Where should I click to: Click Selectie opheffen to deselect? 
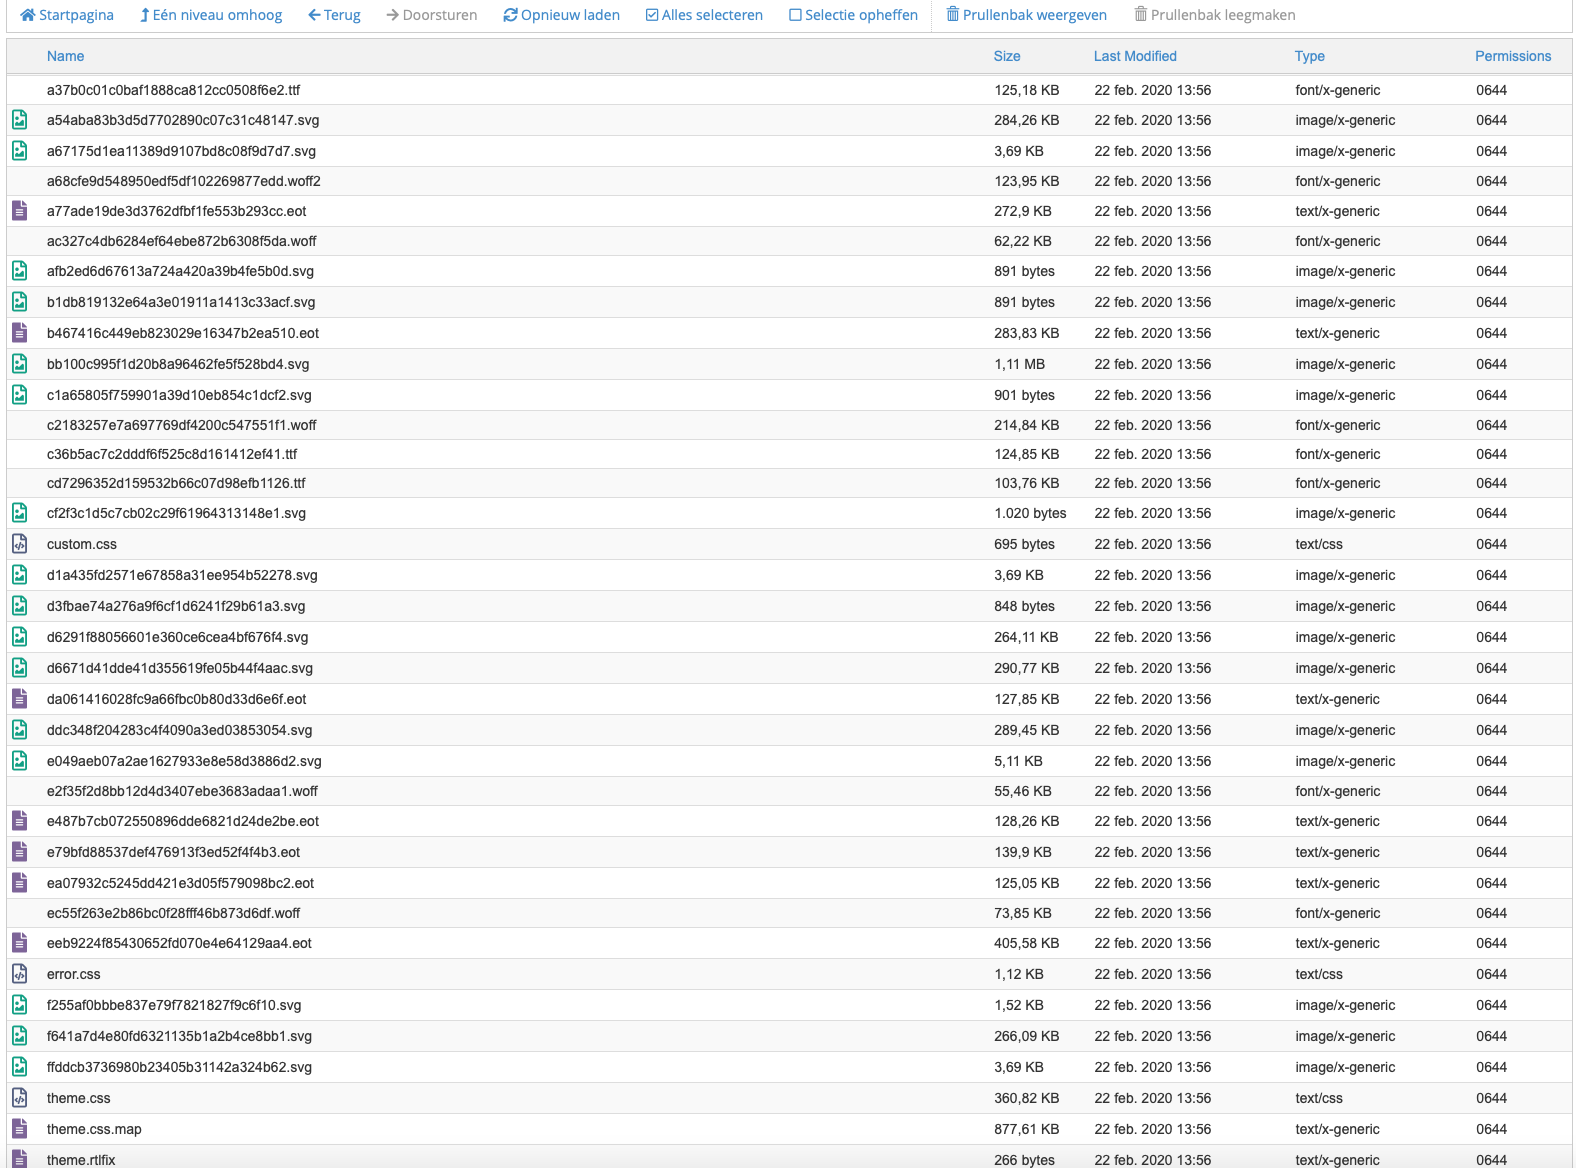[853, 15]
